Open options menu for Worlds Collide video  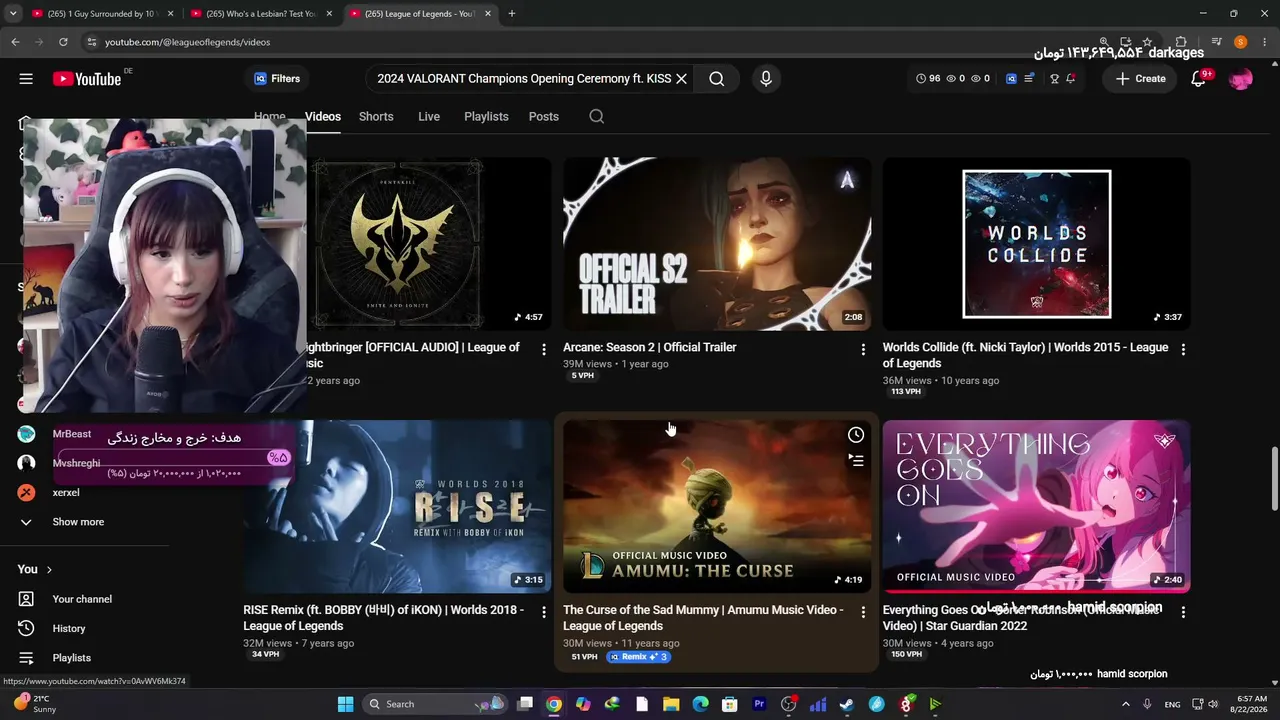pyautogui.click(x=1183, y=349)
